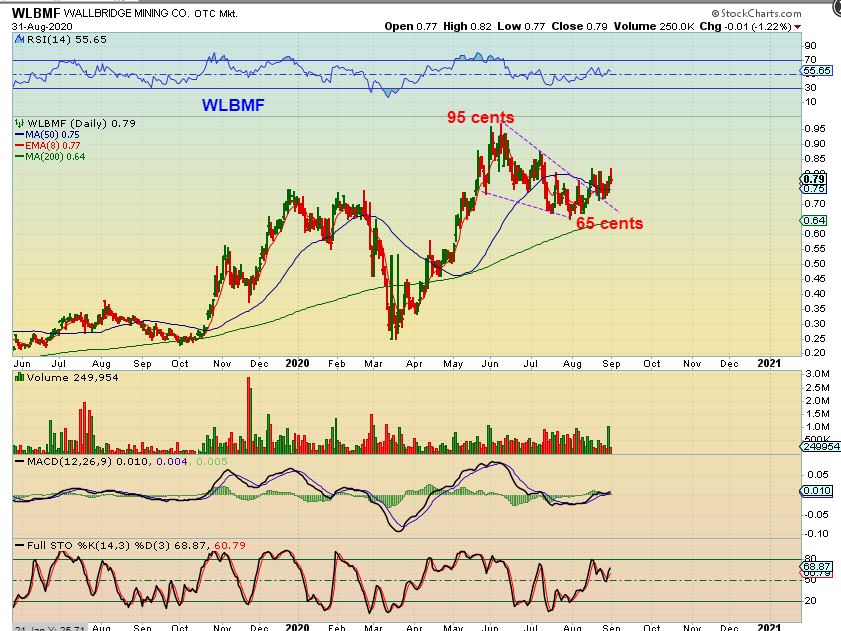Click the 0.64 MA(200) value tag on right axis

[x=814, y=221]
